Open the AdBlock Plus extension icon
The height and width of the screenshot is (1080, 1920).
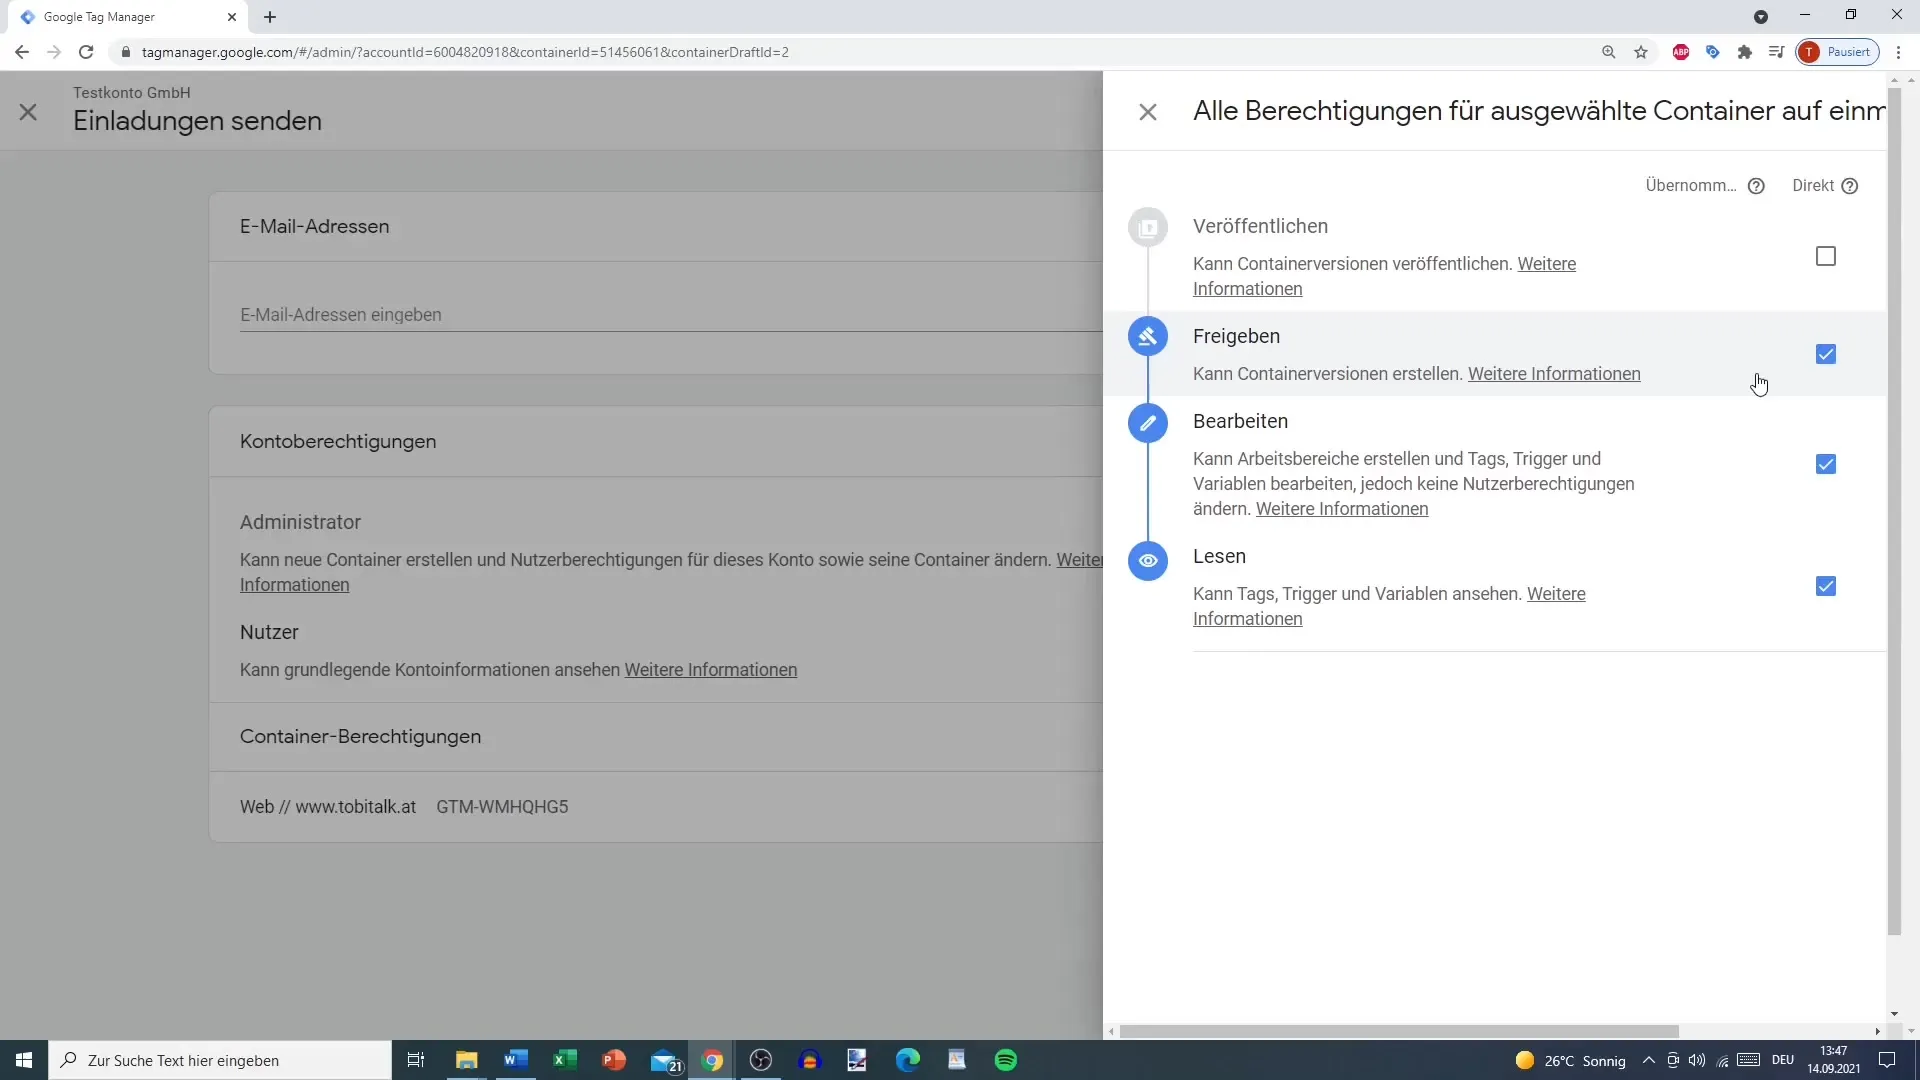point(1681,52)
